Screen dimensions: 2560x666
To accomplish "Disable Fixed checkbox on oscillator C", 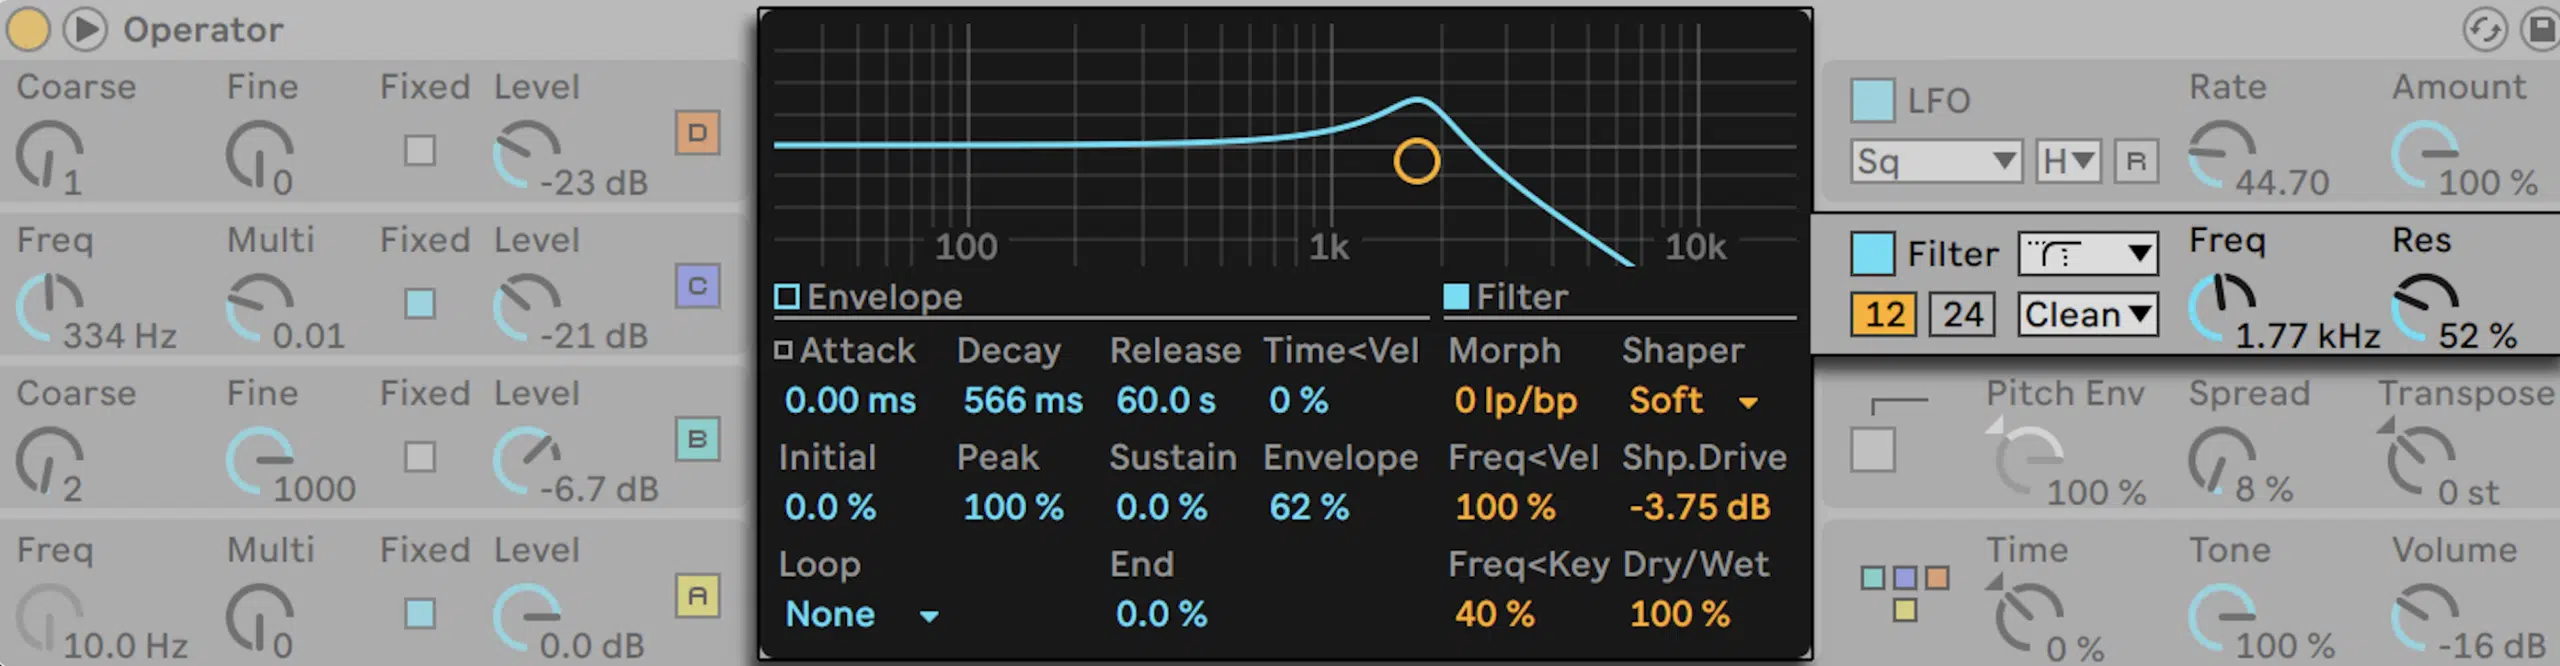I will click(x=420, y=303).
